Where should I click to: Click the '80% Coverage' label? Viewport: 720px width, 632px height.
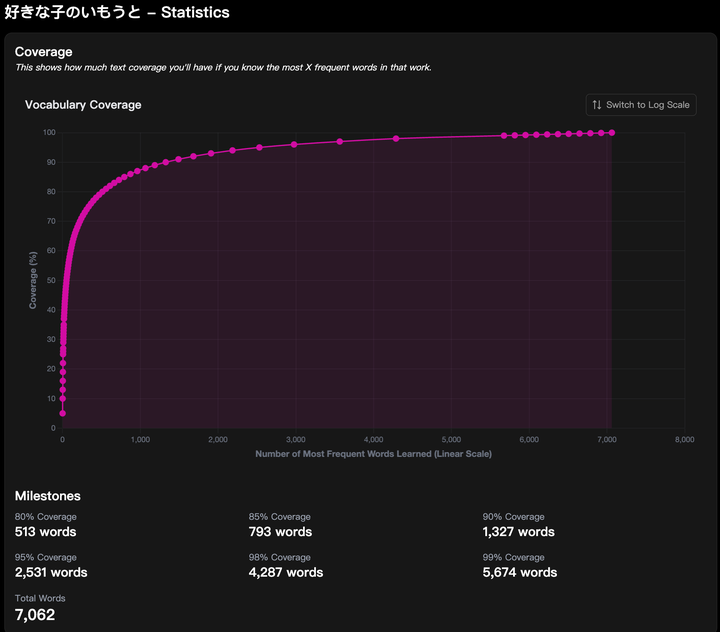coord(45,517)
